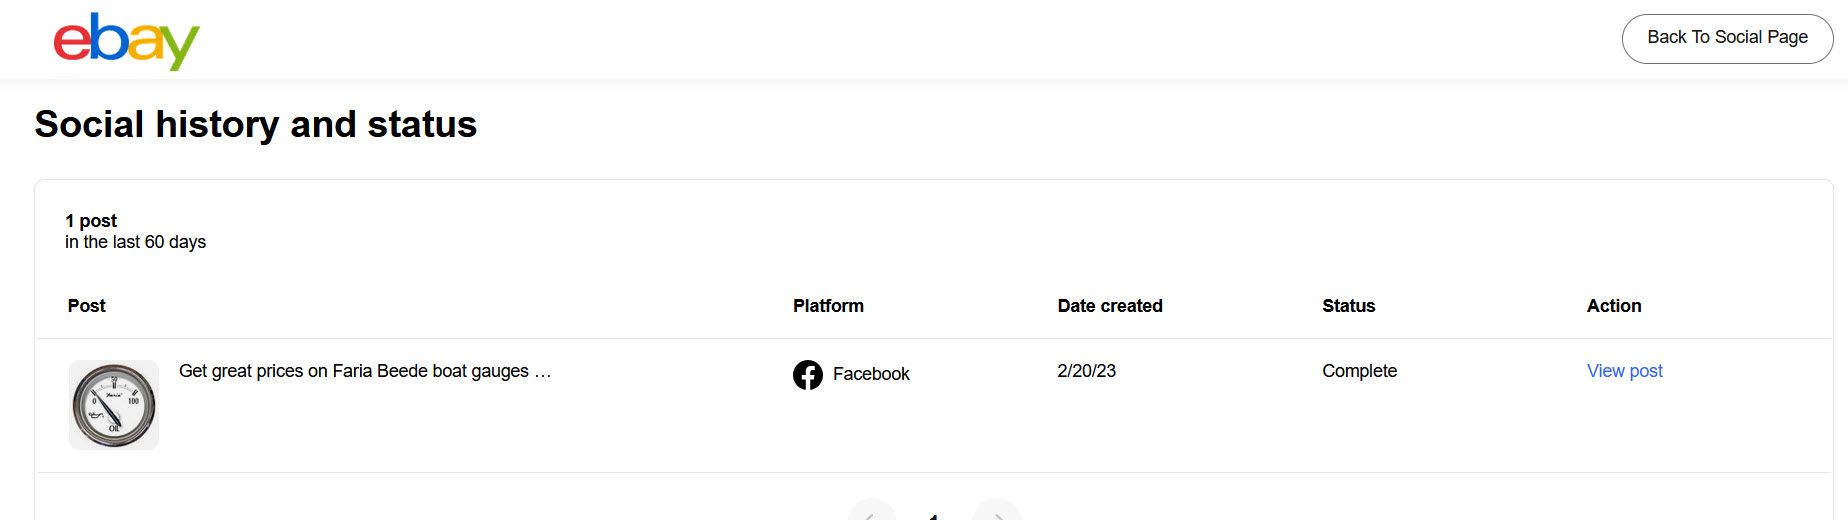The height and width of the screenshot is (520, 1848).
Task: Click the Facebook platform icon
Action: pos(808,374)
